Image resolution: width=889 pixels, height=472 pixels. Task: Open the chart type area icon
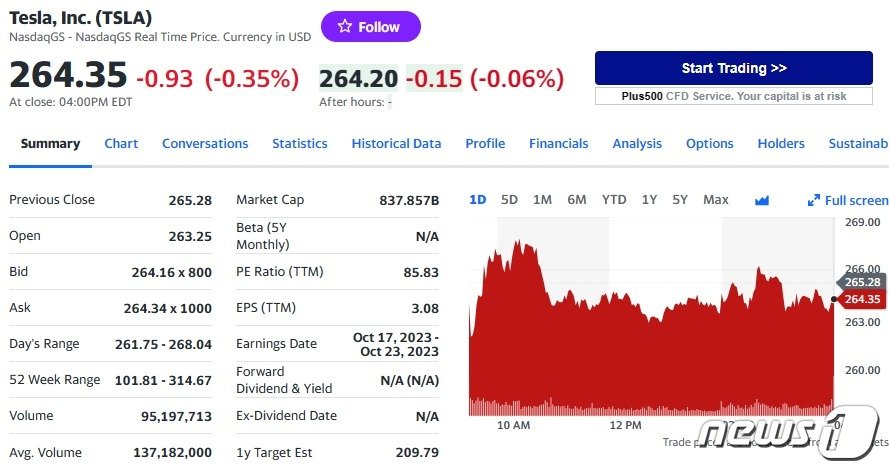pyautogui.click(x=762, y=200)
